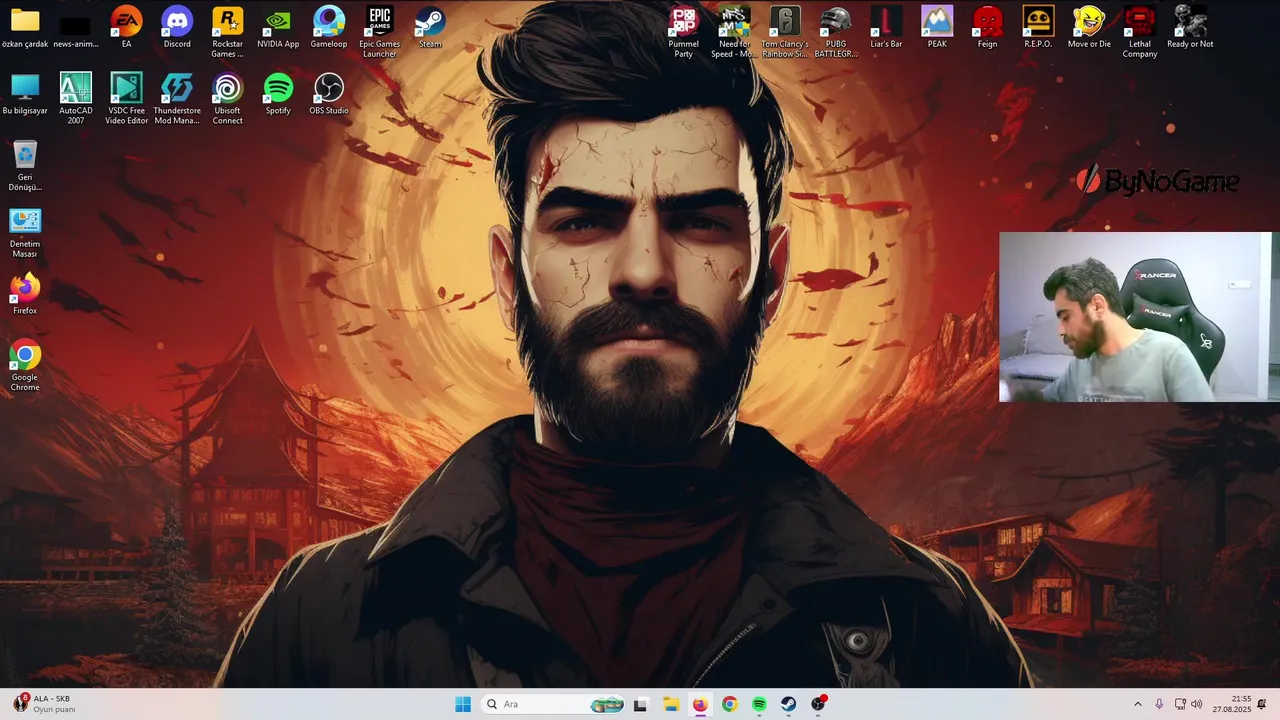Open Epic Games Launcher shortcut
The width and height of the screenshot is (1280, 720).
tap(379, 32)
